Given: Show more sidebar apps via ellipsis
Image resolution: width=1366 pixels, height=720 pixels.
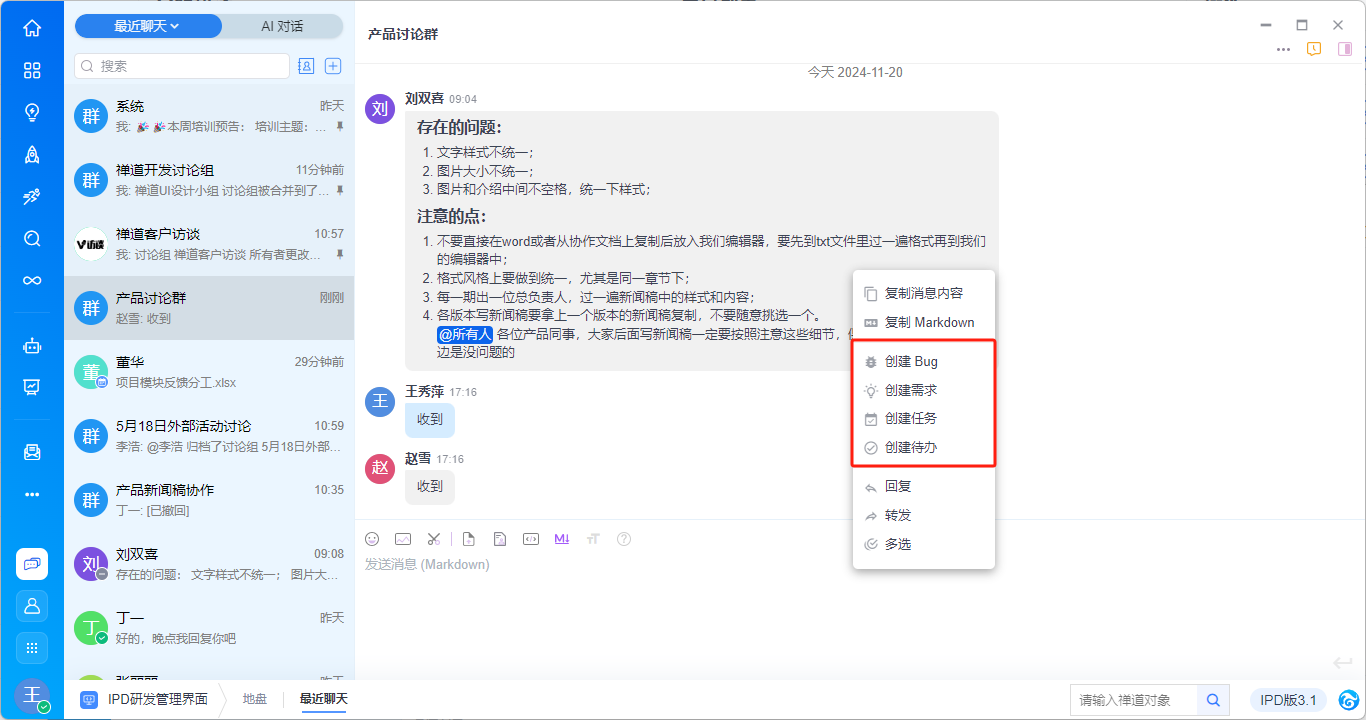Looking at the screenshot, I should click(32, 494).
